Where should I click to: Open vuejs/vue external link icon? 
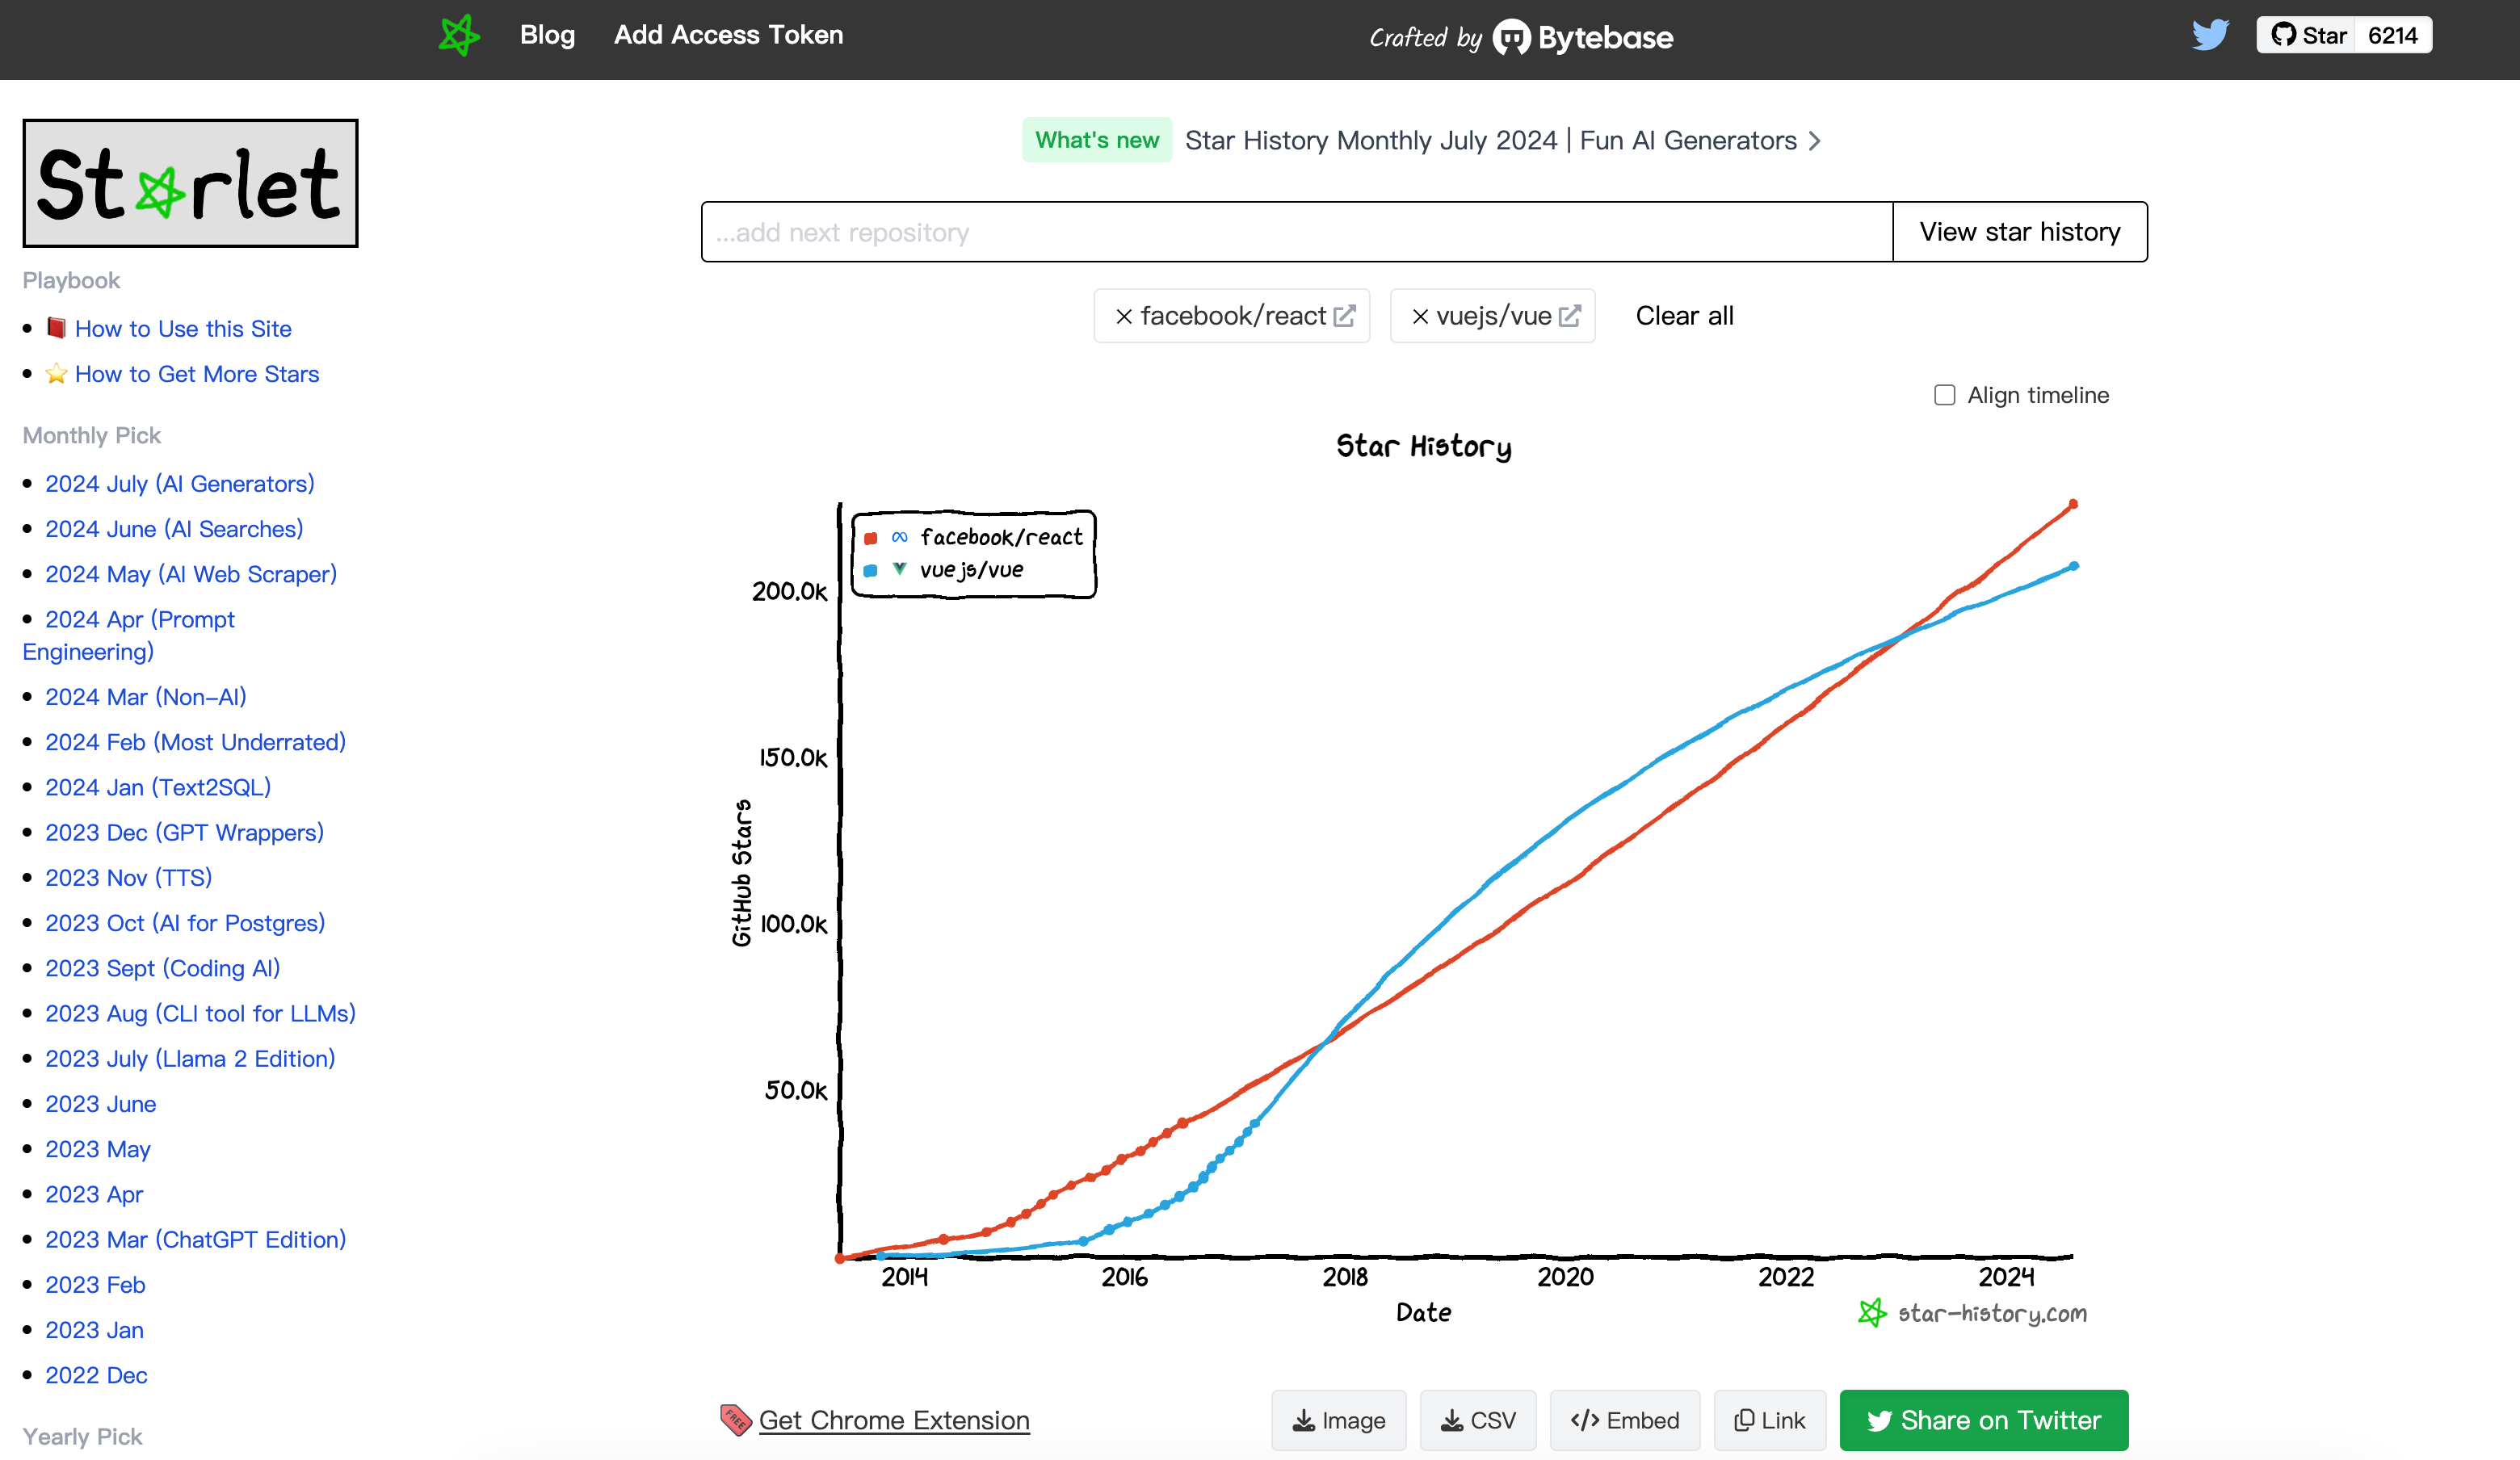(1570, 316)
